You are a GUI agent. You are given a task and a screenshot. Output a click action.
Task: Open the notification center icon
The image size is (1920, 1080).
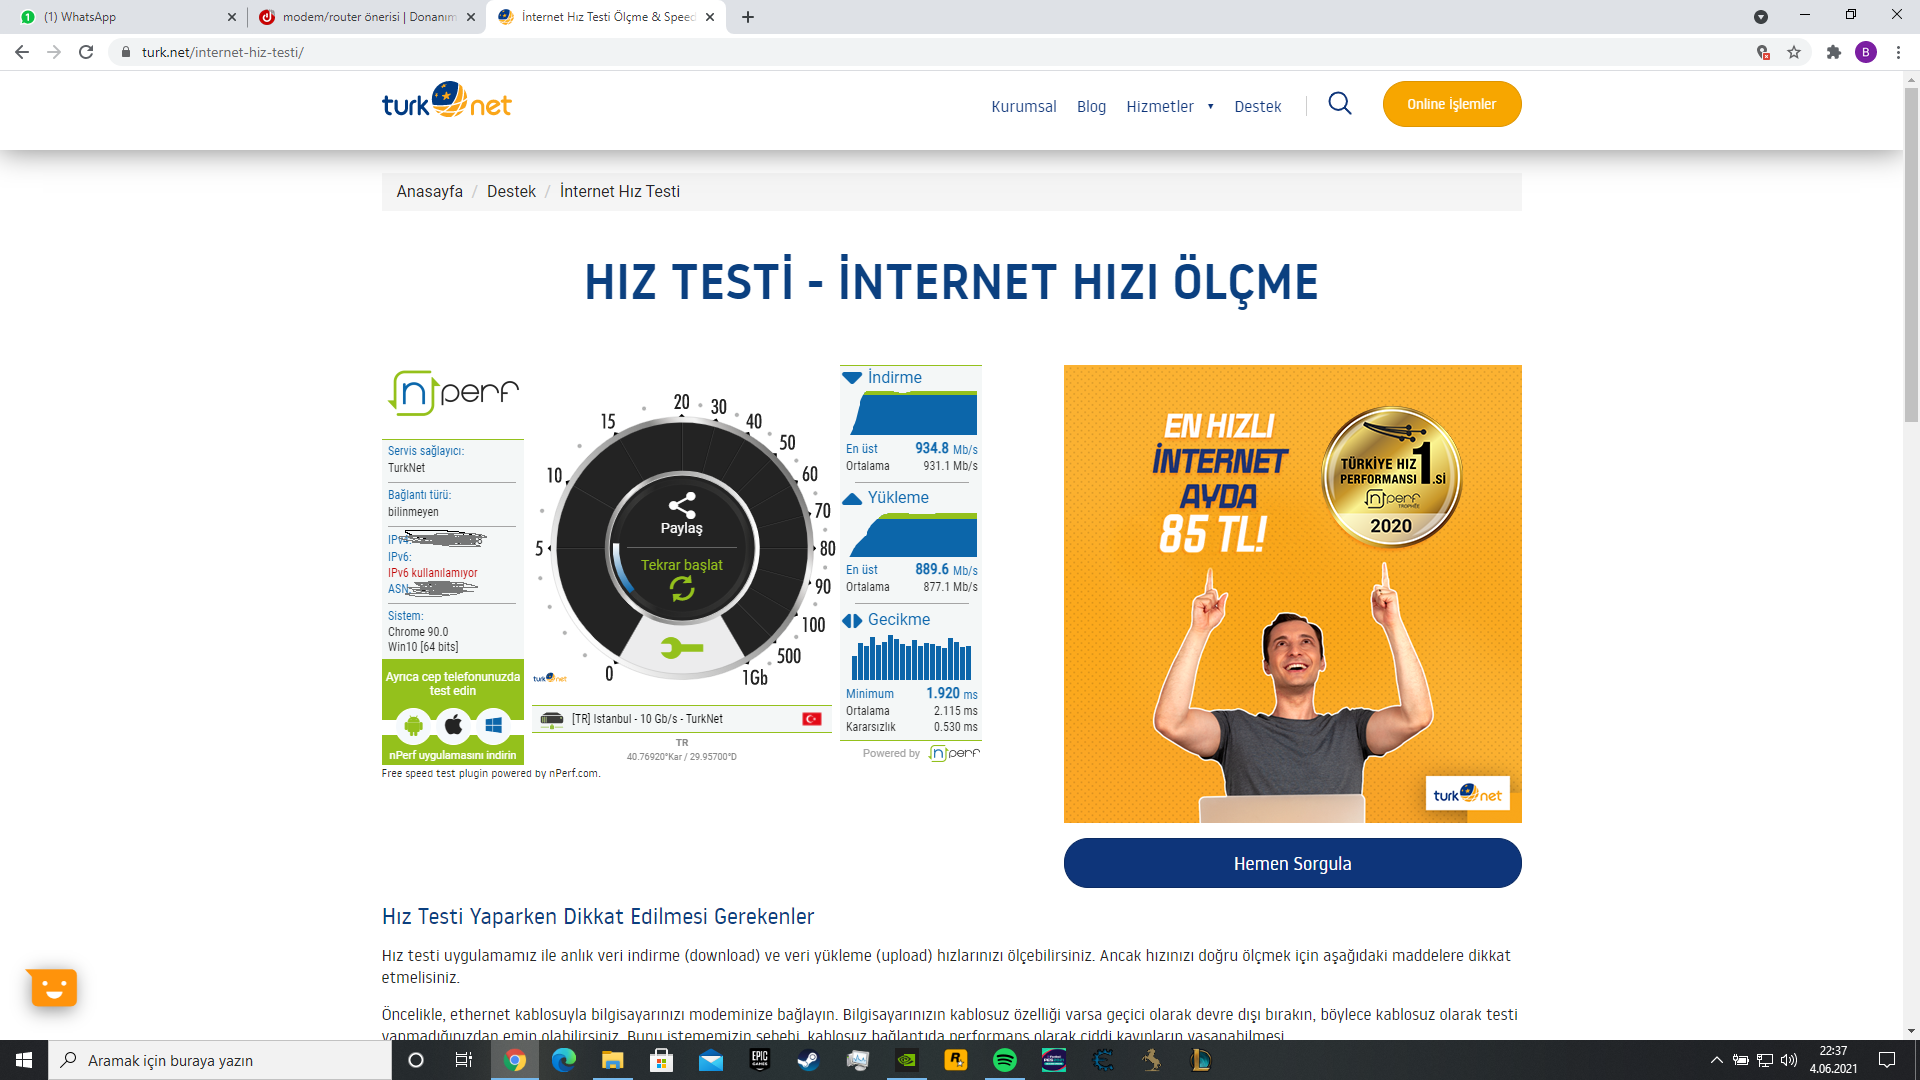tap(1887, 1060)
